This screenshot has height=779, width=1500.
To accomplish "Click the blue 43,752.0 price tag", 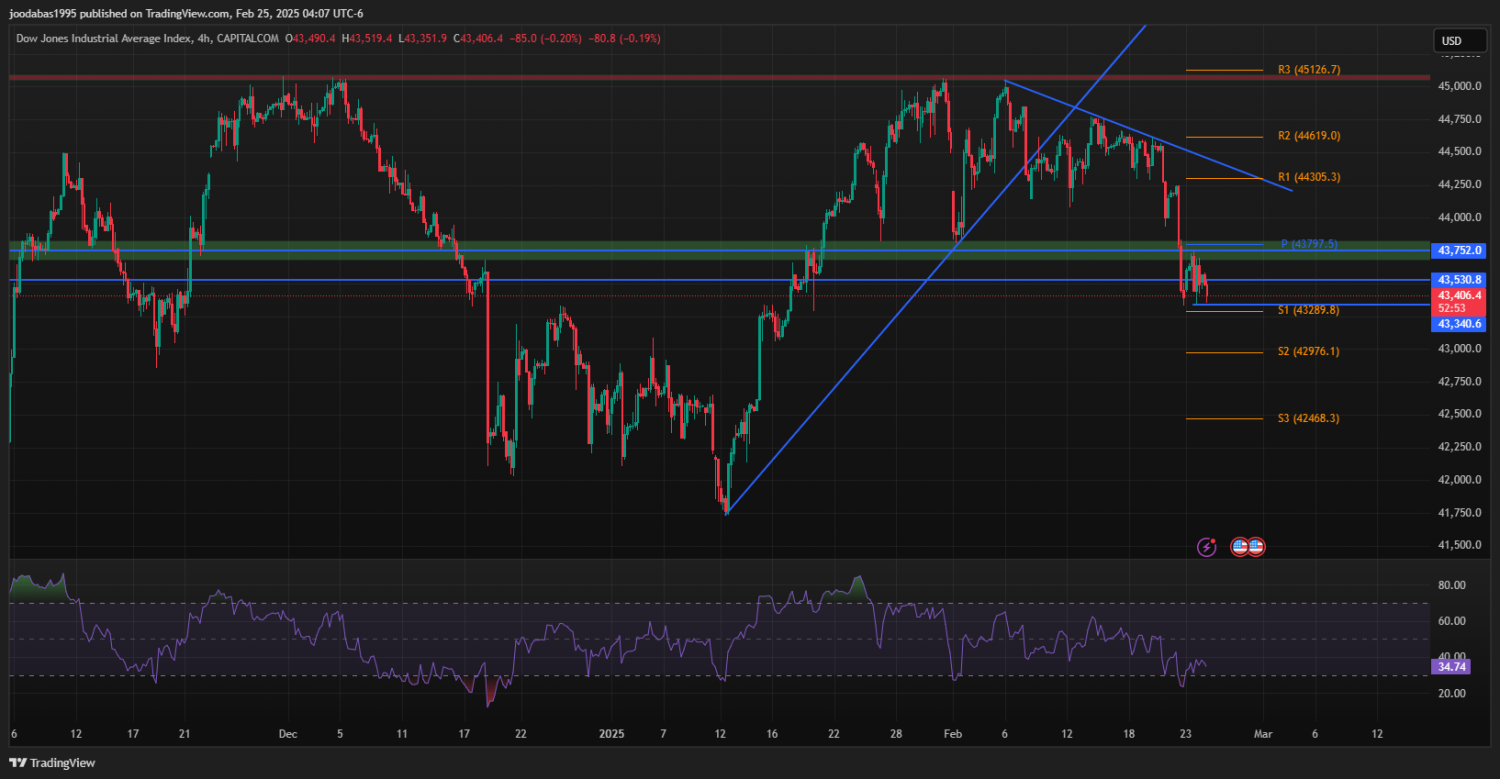I will (1460, 250).
